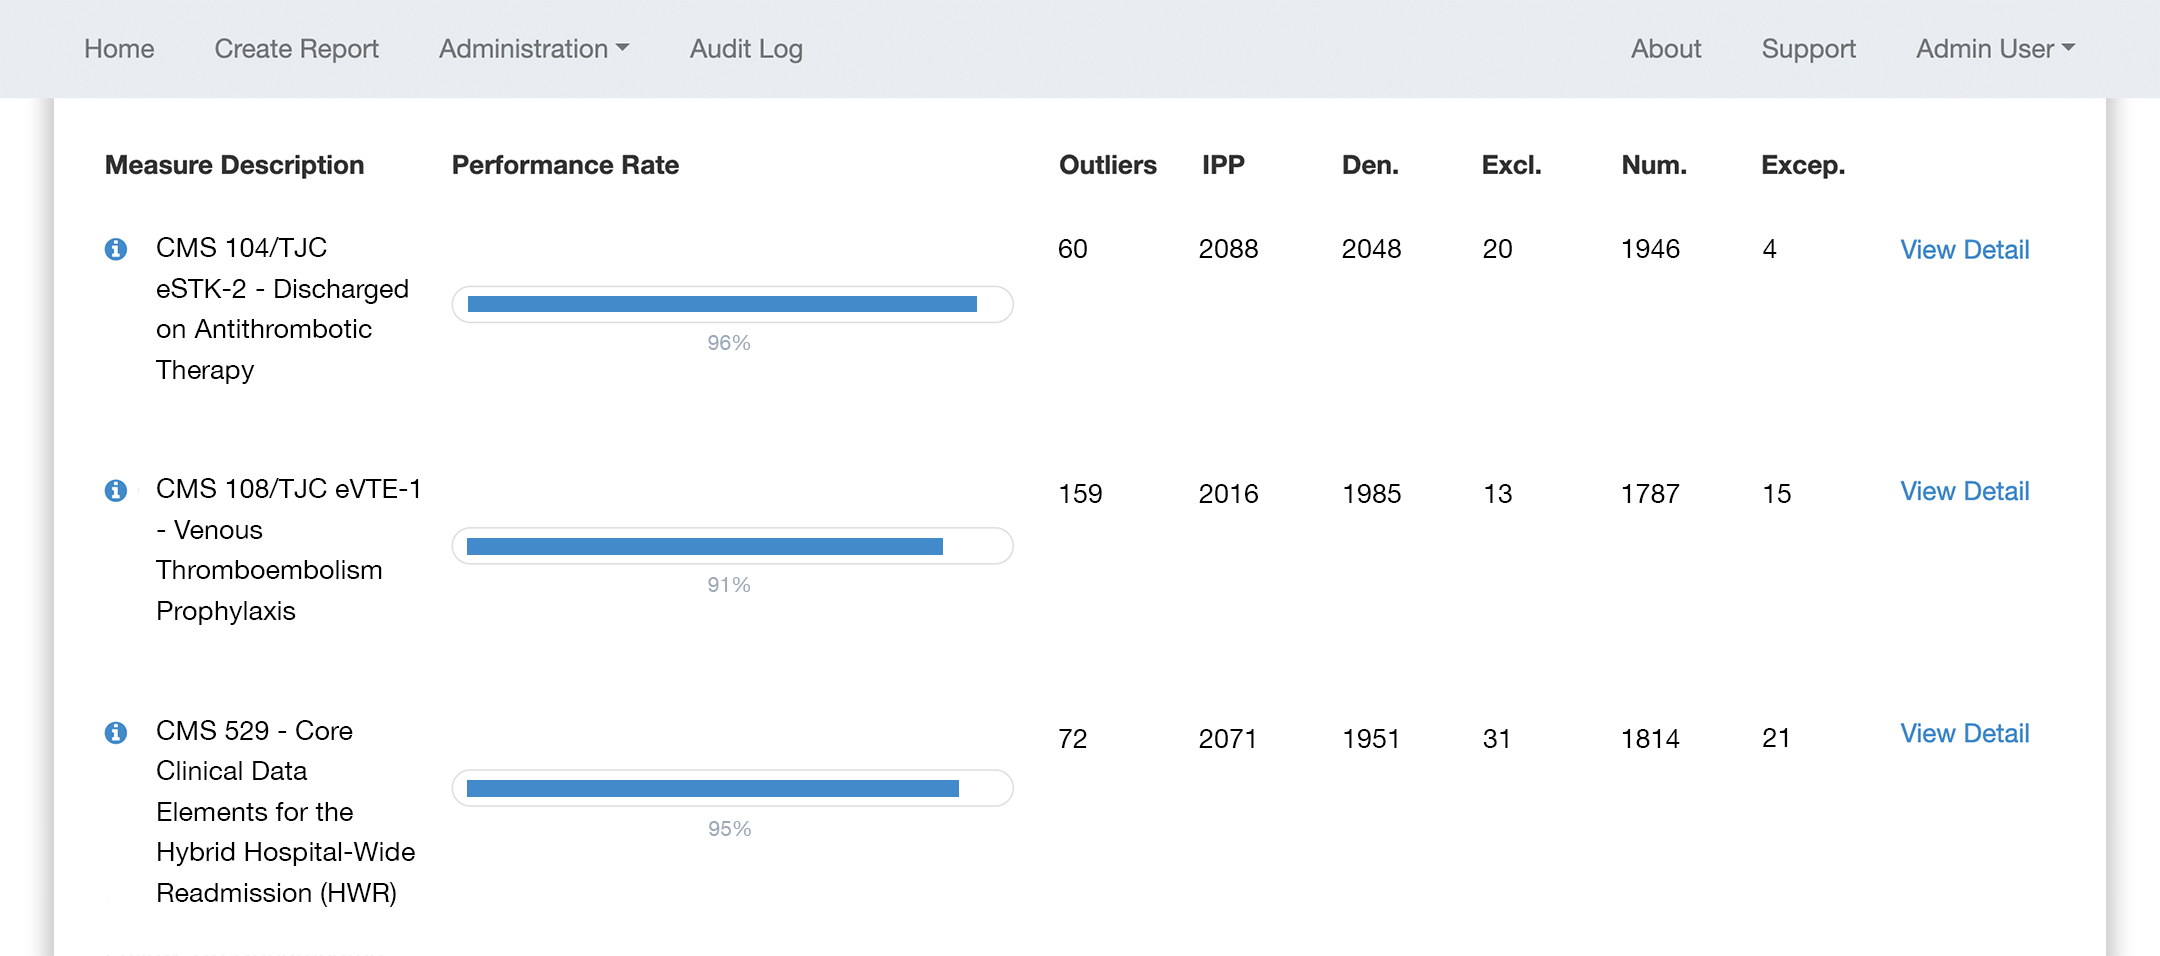This screenshot has width=2160, height=956.
Task: Click the 91% label under the bar
Action: click(x=729, y=585)
